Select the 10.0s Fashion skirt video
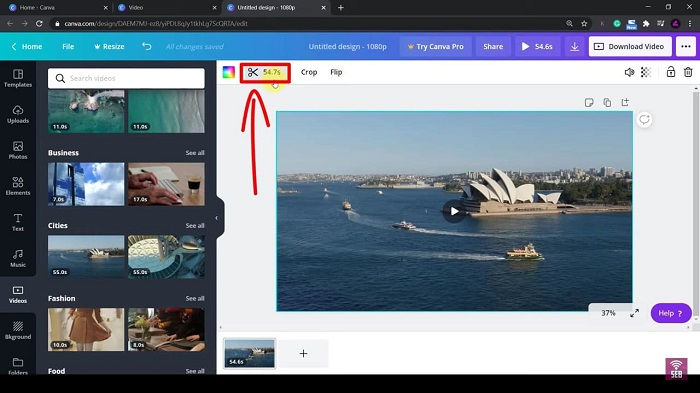 (86, 330)
